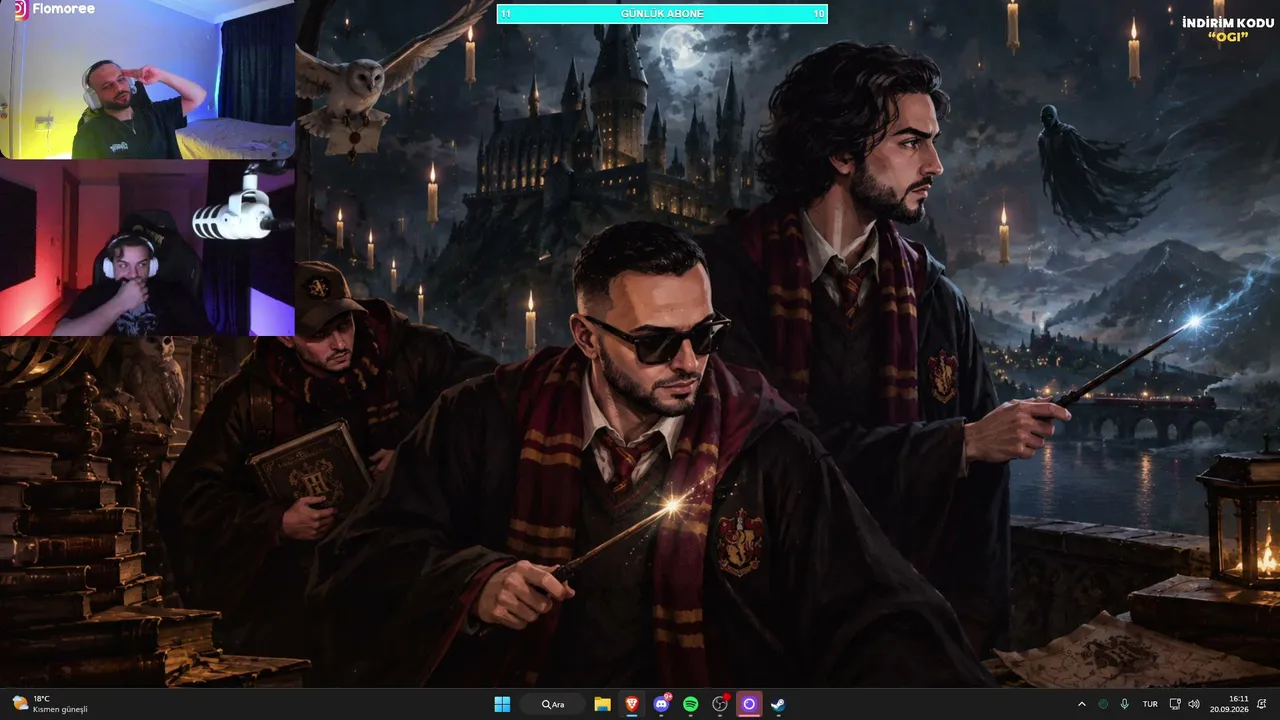1280x720 pixels.
Task: Click the microphone tray icon
Action: point(1125,704)
